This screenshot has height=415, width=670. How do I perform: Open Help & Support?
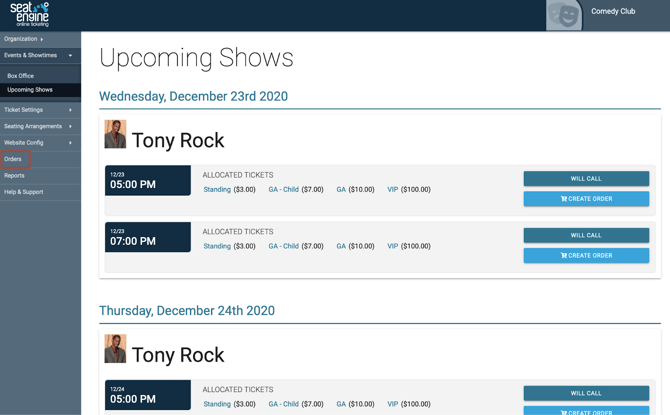click(24, 192)
